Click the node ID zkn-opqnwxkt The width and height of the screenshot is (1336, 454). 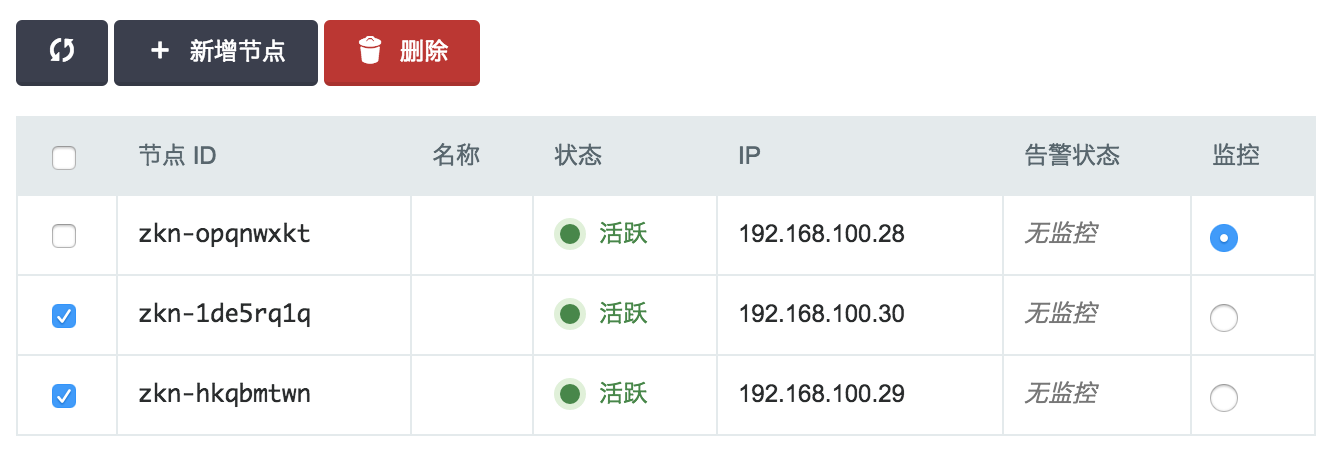coord(225,235)
